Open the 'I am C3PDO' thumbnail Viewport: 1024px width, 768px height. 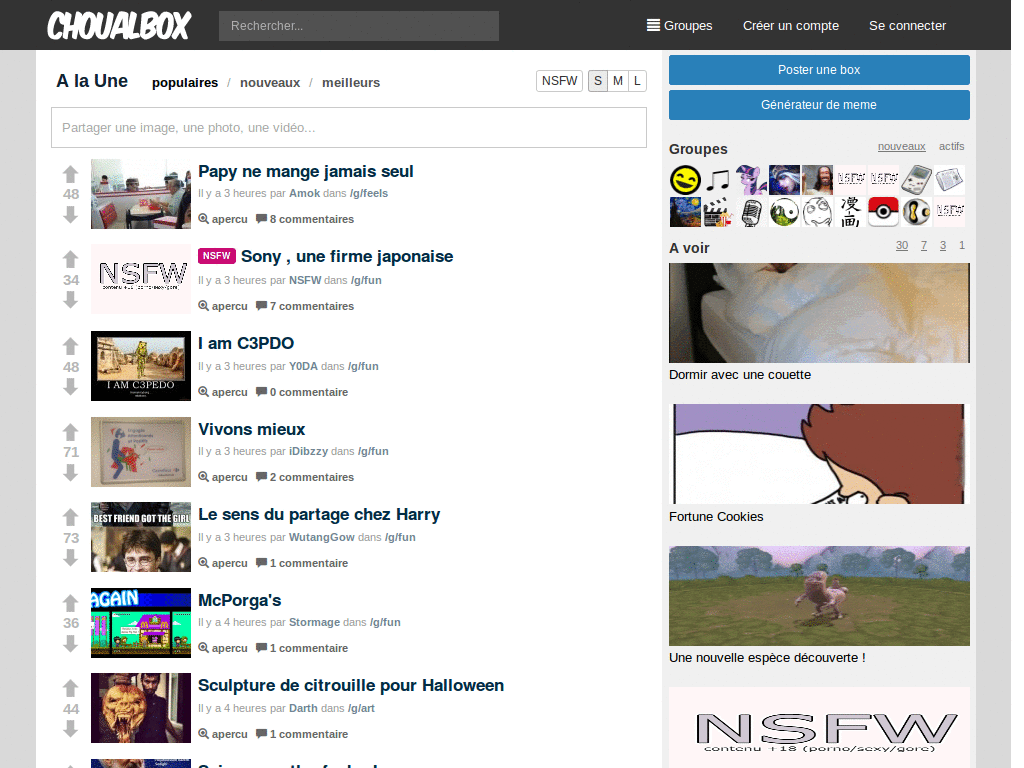tap(141, 366)
